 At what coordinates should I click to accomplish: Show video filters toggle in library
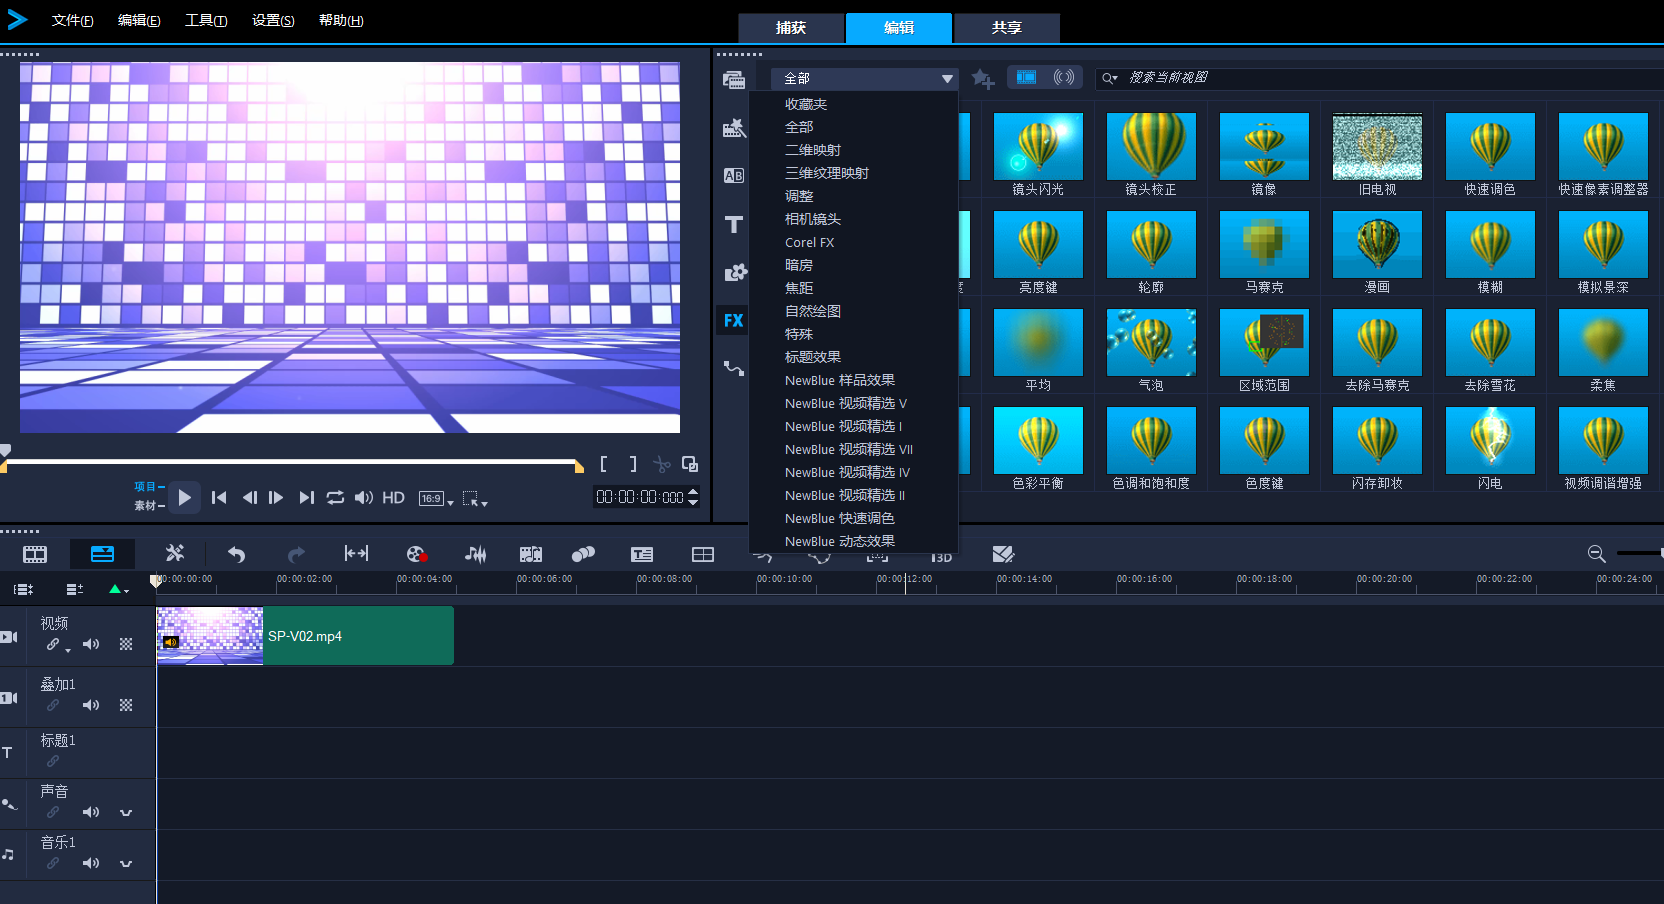[x=1026, y=77]
